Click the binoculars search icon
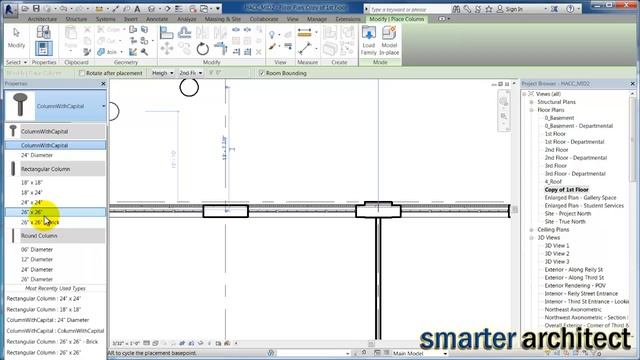 (456, 9)
